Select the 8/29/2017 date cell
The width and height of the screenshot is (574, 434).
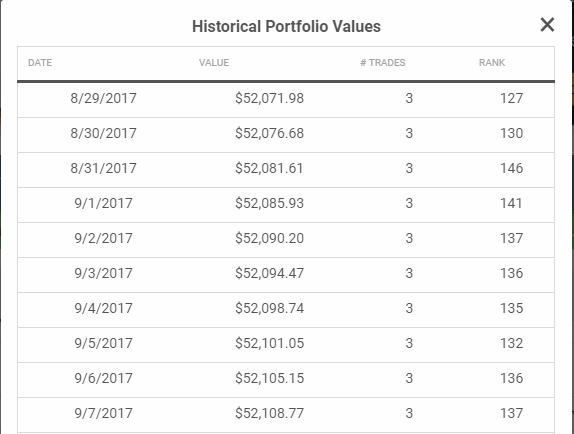(x=103, y=98)
